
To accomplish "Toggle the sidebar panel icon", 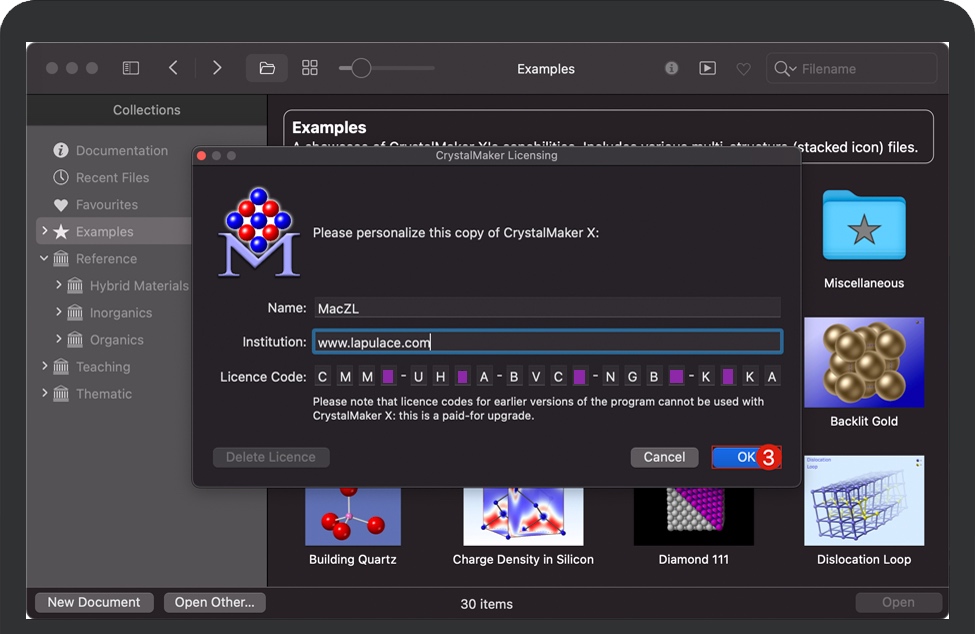I will coord(131,68).
